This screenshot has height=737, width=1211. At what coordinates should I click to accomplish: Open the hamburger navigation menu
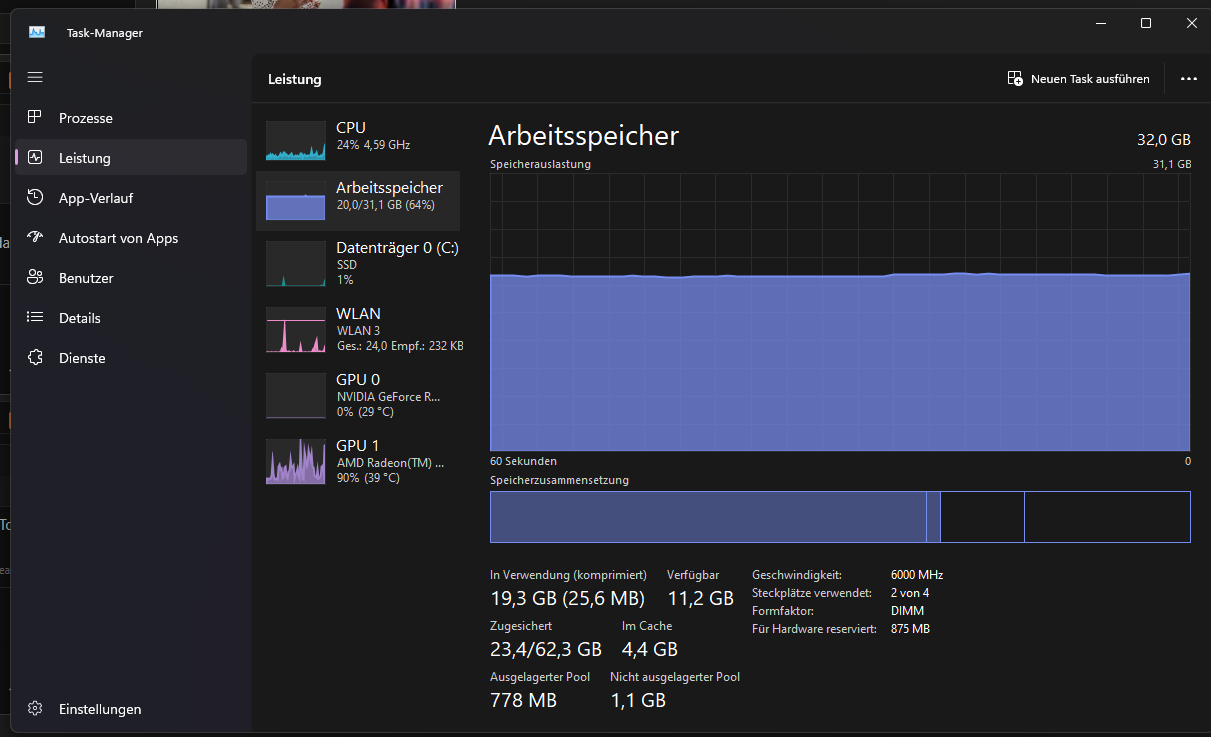(35, 77)
